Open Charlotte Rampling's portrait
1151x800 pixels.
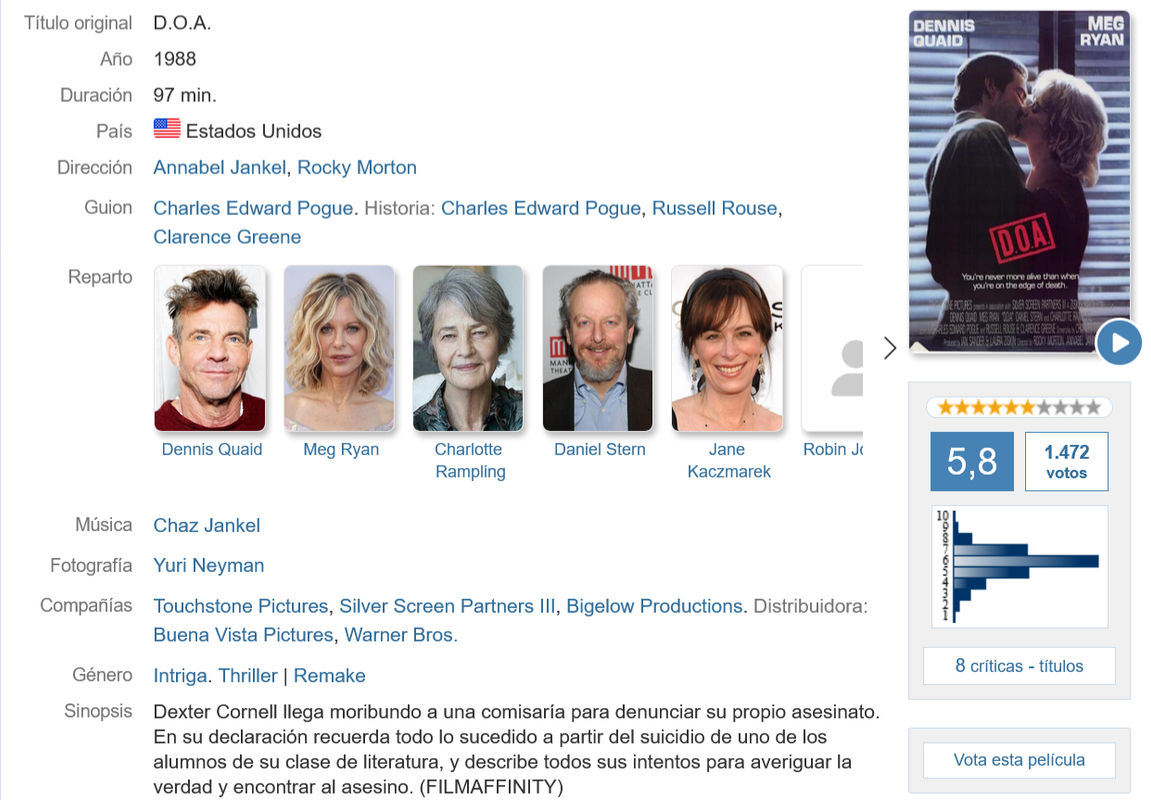(468, 348)
